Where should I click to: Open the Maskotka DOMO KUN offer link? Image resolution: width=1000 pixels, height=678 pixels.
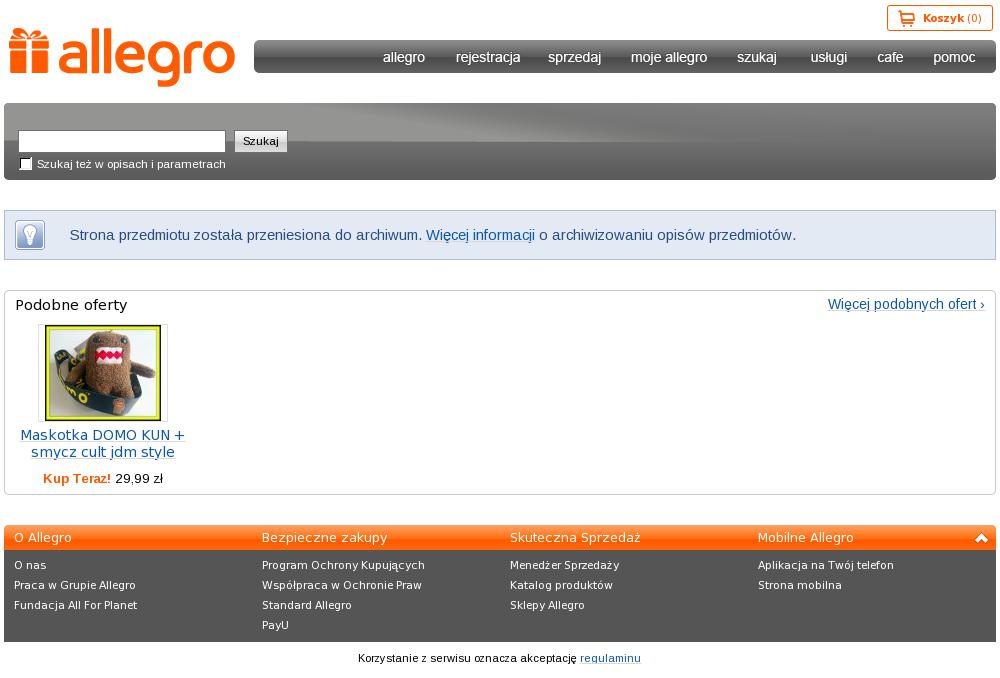[x=102, y=443]
